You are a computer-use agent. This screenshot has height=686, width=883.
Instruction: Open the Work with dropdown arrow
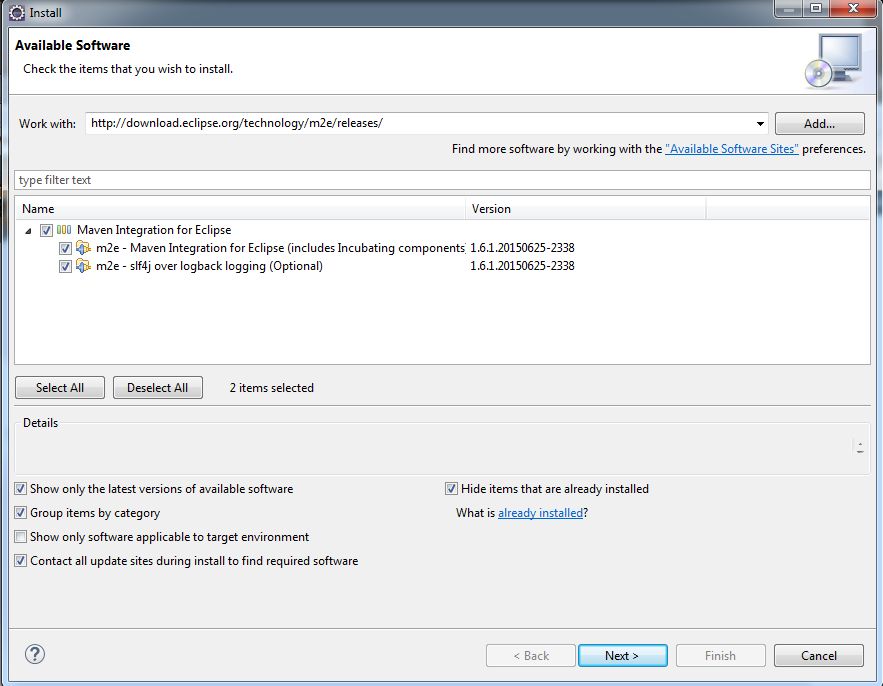[x=760, y=123]
